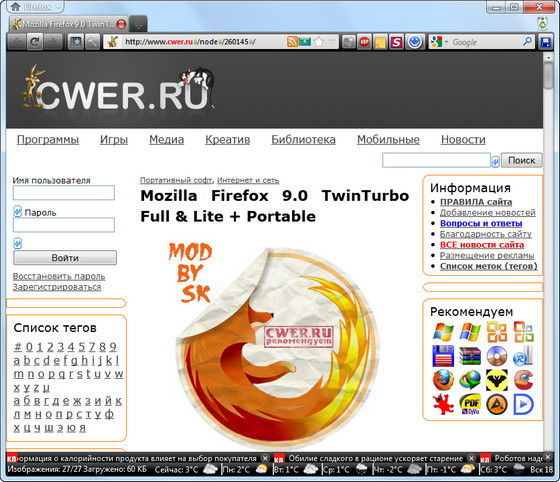Click the orange RSS feed icon
This screenshot has height=482, width=560.
292,42
